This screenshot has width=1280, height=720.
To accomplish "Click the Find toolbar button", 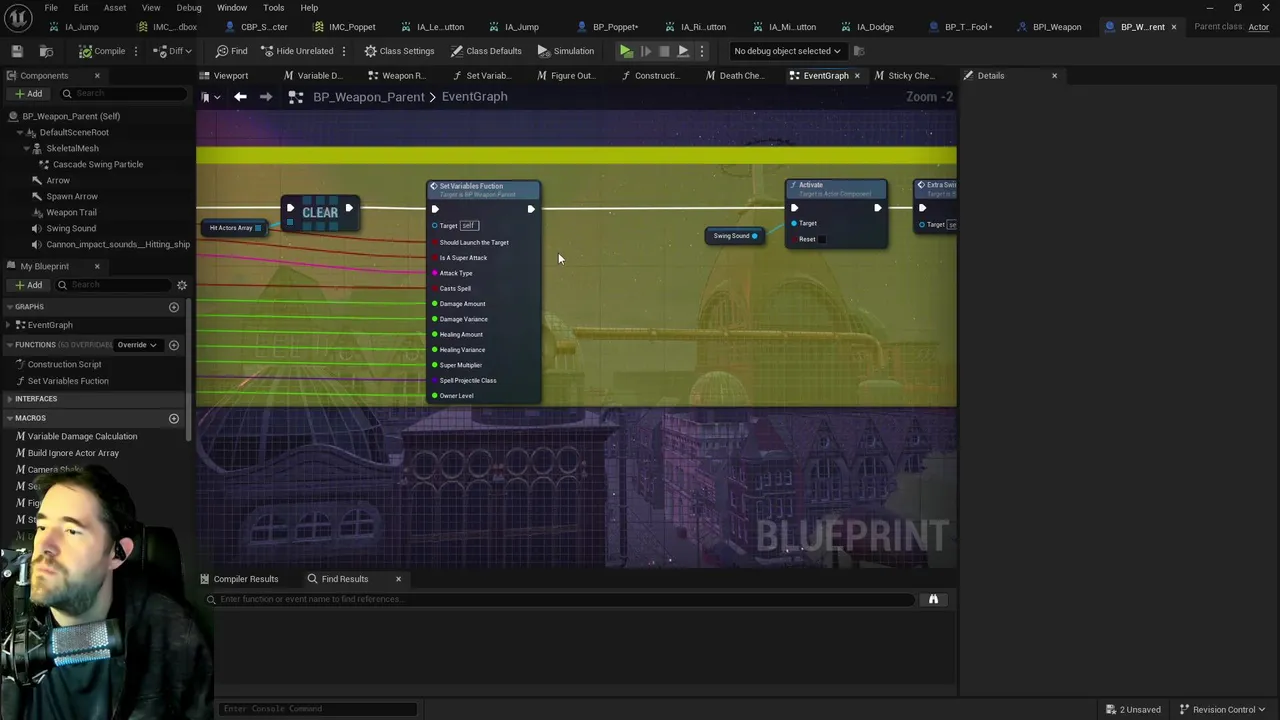I will pos(231,51).
